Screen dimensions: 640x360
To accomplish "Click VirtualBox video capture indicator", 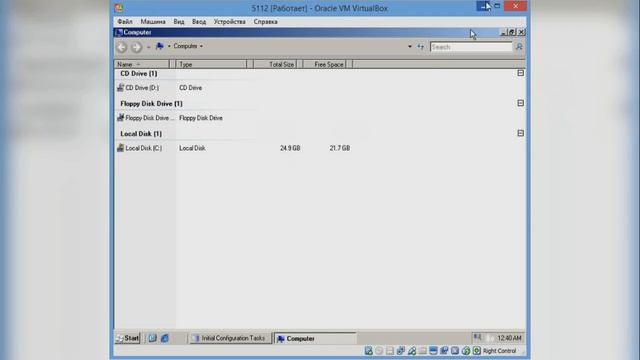I will coord(444,351).
